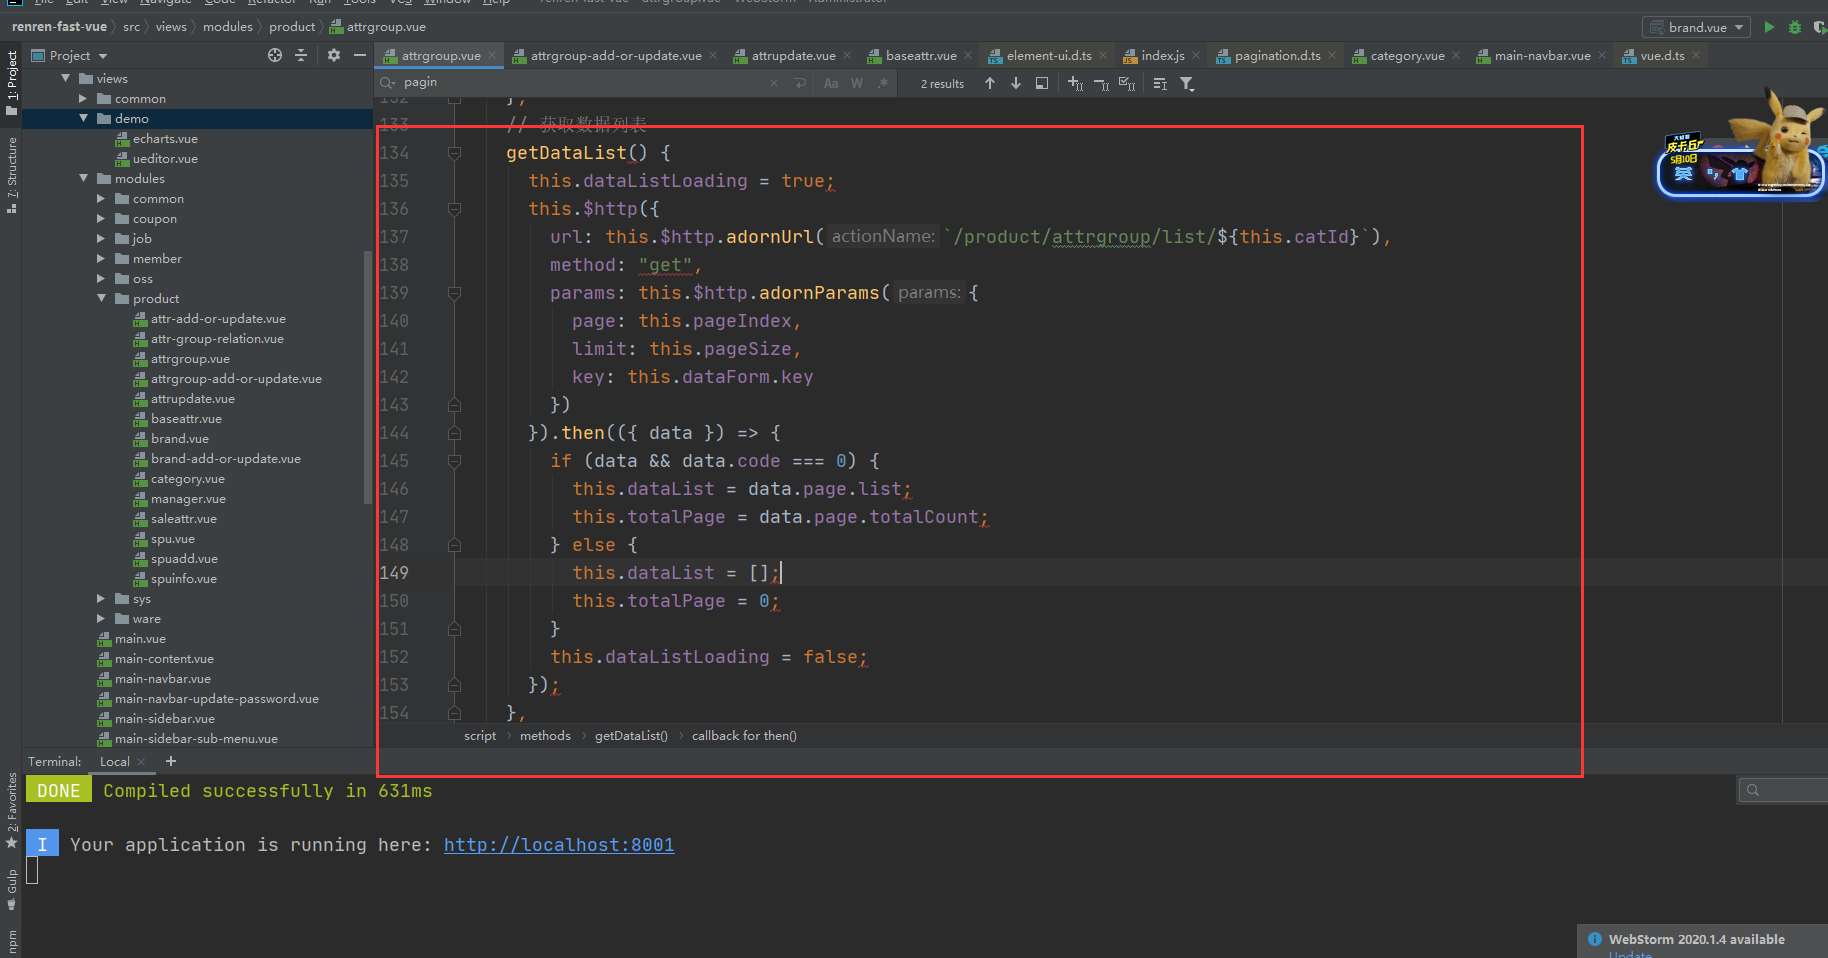Open the search filter funnel popup
Image resolution: width=1828 pixels, height=958 pixels.
tap(1187, 83)
